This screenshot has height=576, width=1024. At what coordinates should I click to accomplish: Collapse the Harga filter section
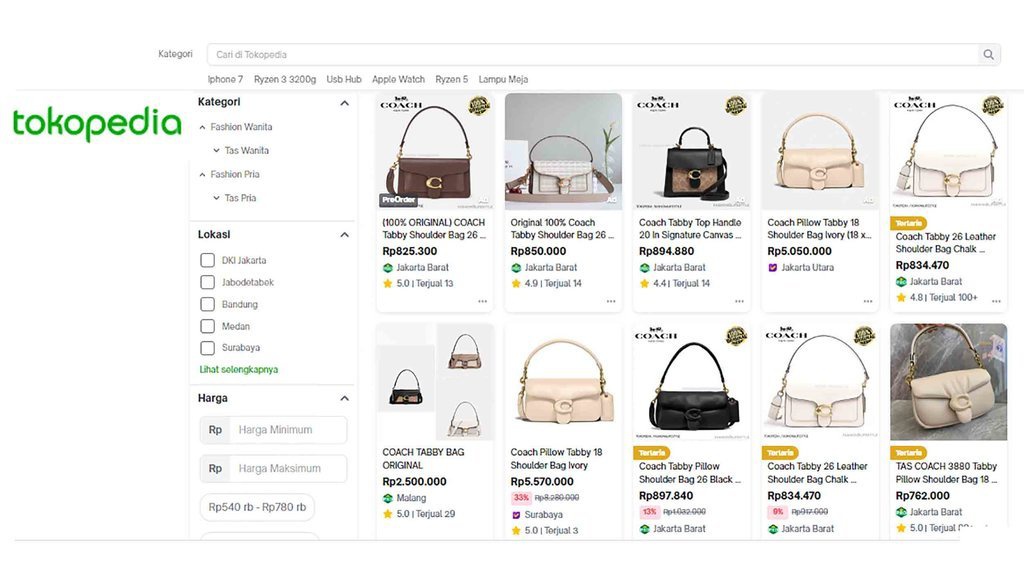tap(344, 398)
